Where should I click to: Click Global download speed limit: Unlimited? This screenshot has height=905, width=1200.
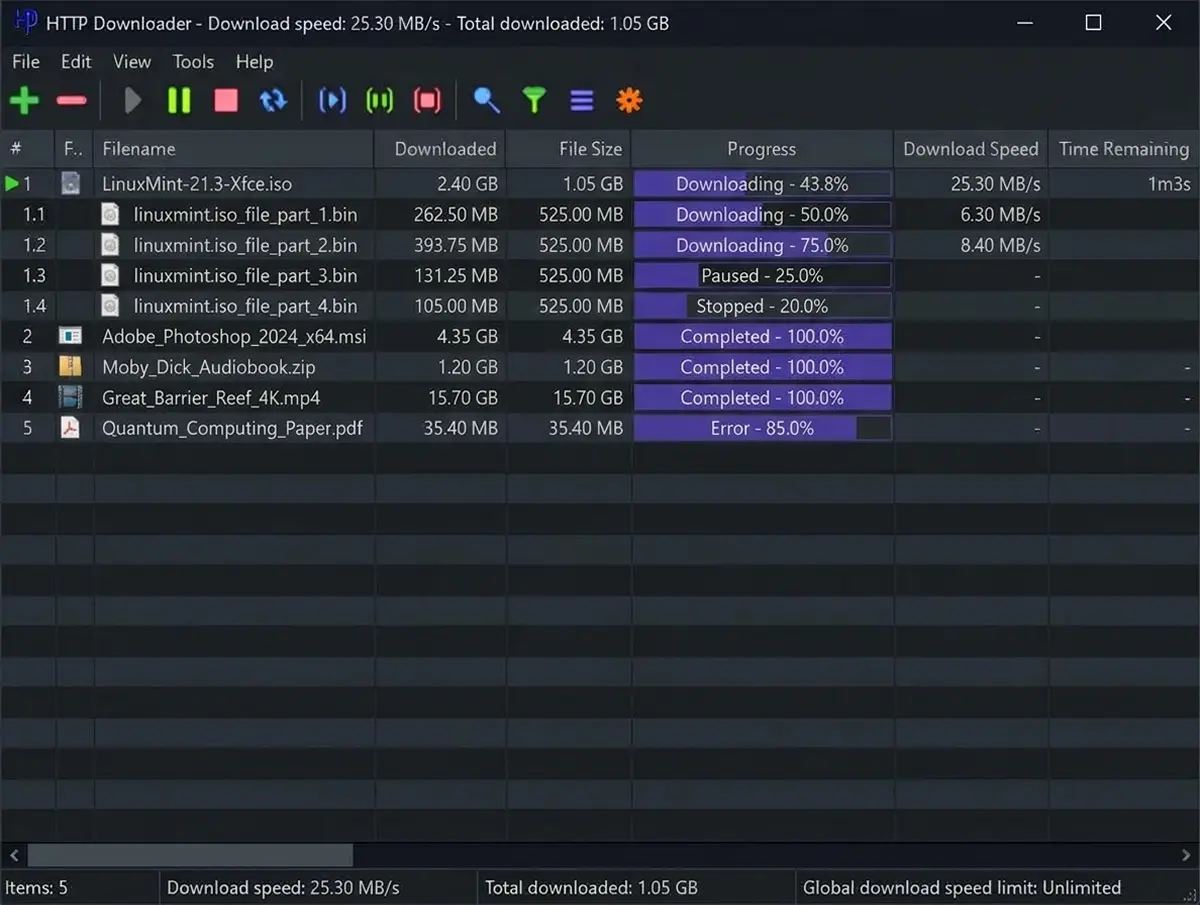click(962, 887)
